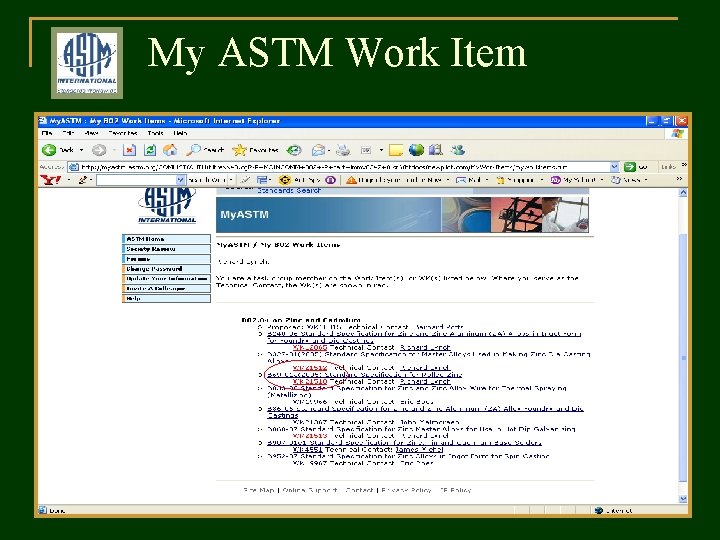Click the red Yahoo! Y logo

[x=51, y=180]
